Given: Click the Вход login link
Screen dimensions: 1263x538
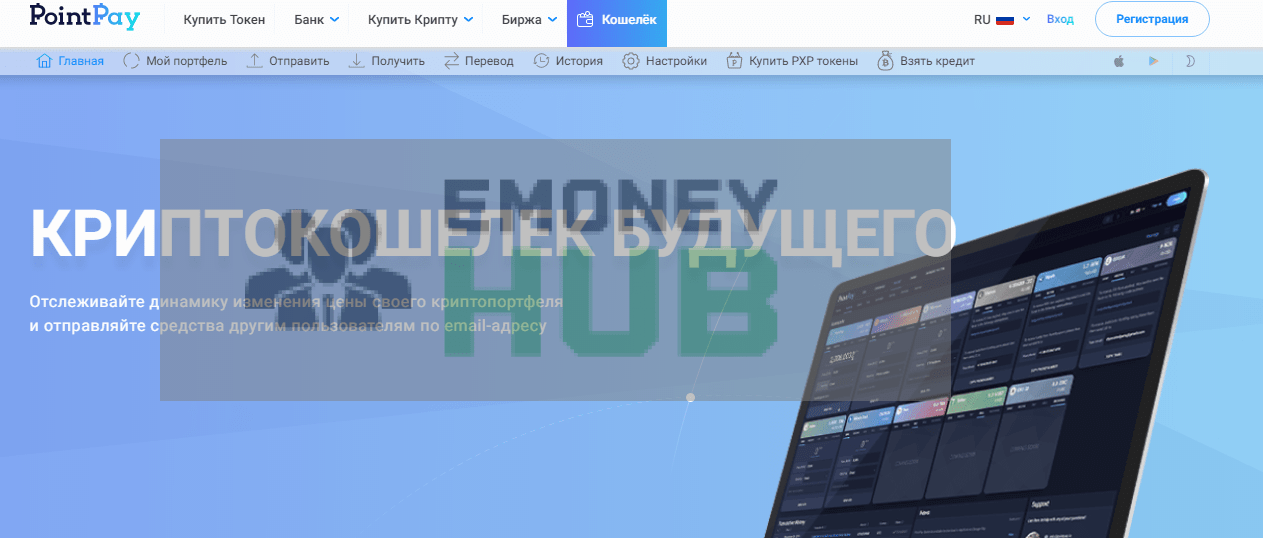Looking at the screenshot, I should pyautogui.click(x=1060, y=19).
